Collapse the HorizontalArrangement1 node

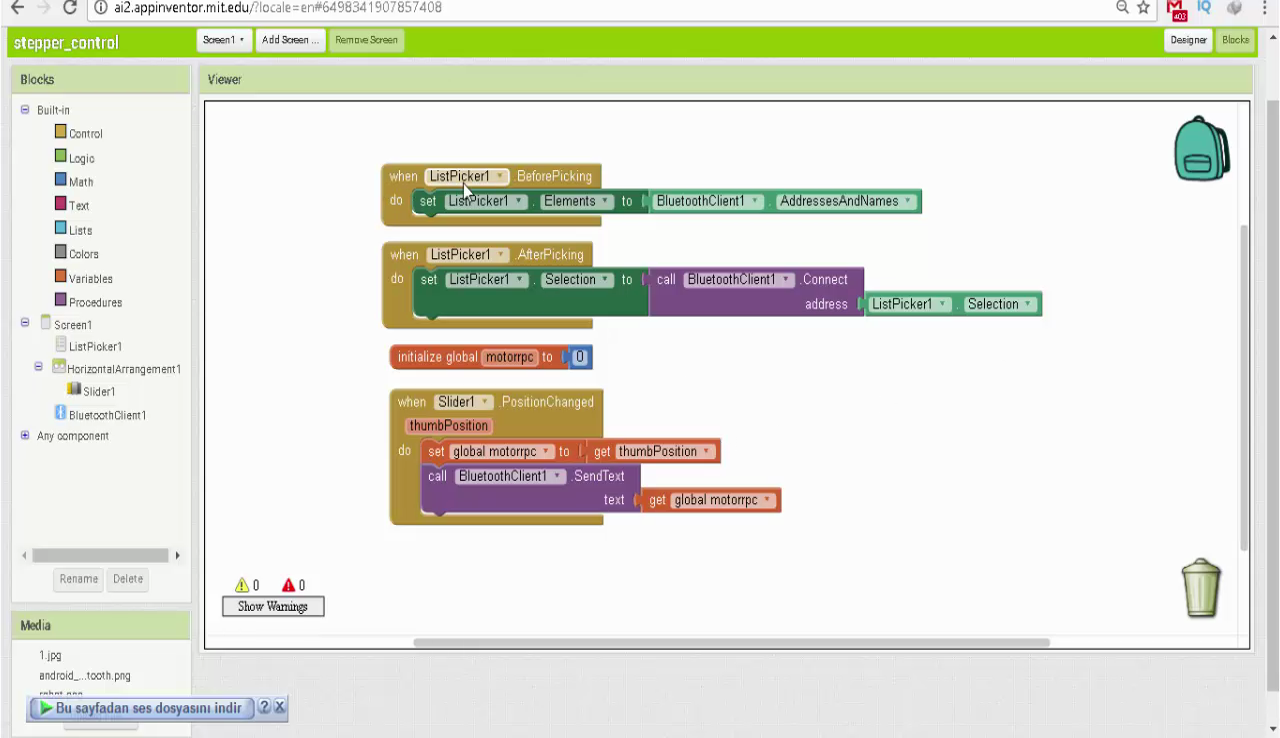pos(39,367)
